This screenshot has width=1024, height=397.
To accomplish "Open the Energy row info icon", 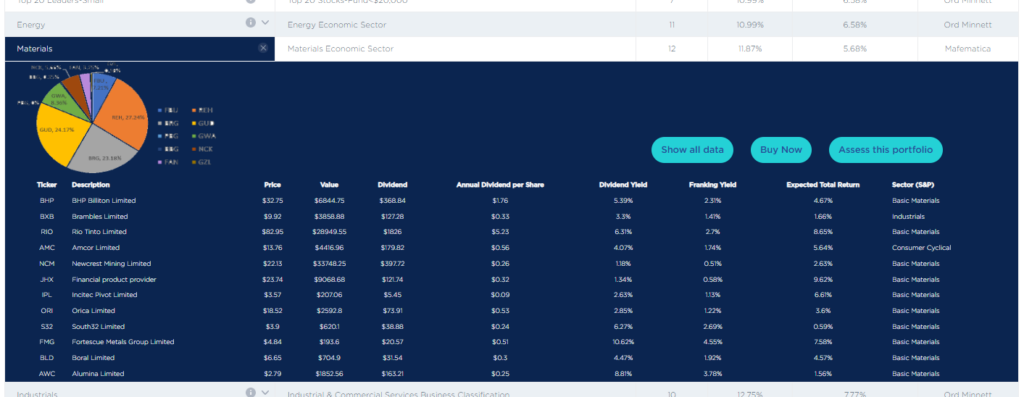I will click(250, 23).
